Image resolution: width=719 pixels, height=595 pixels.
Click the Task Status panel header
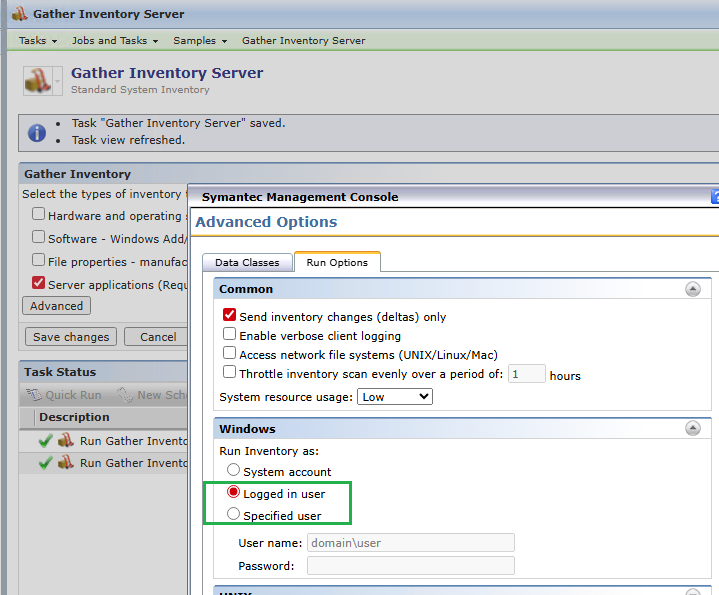tap(103, 372)
